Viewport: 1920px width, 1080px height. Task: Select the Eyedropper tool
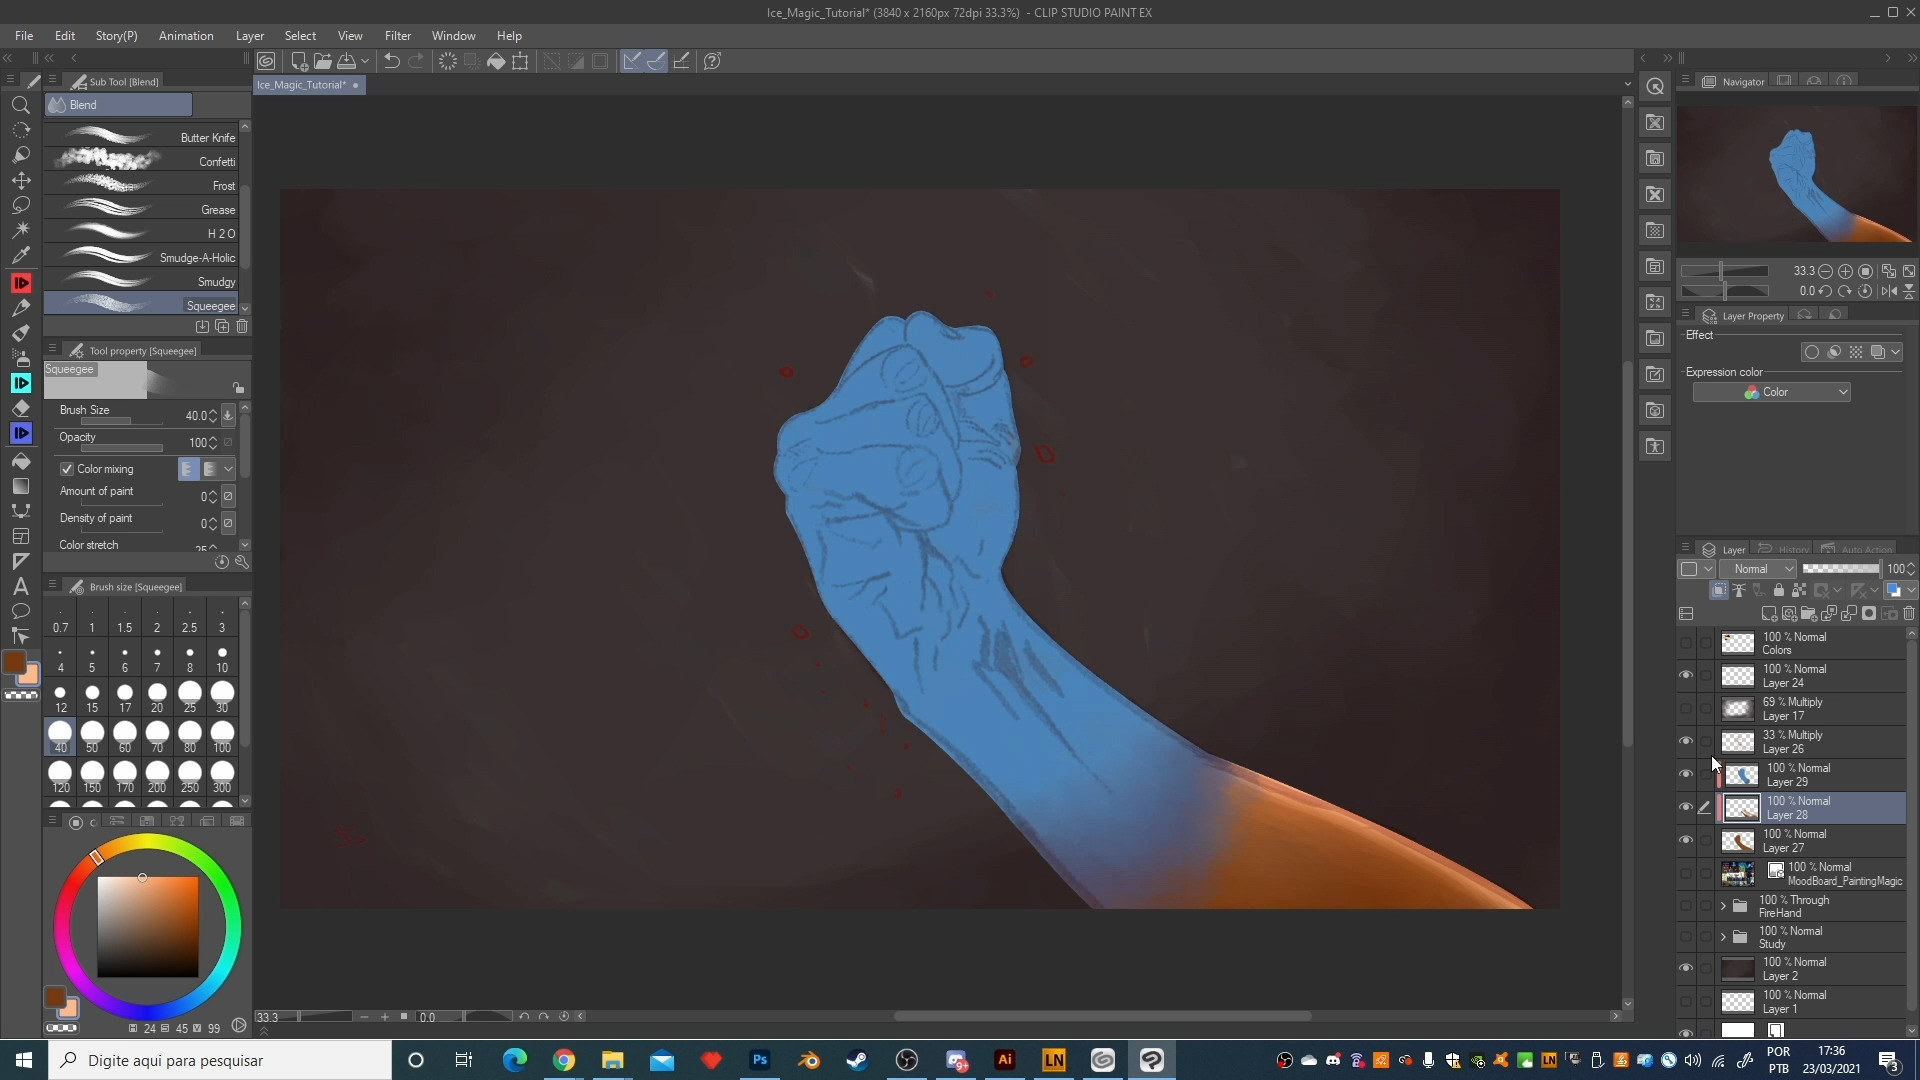click(20, 255)
